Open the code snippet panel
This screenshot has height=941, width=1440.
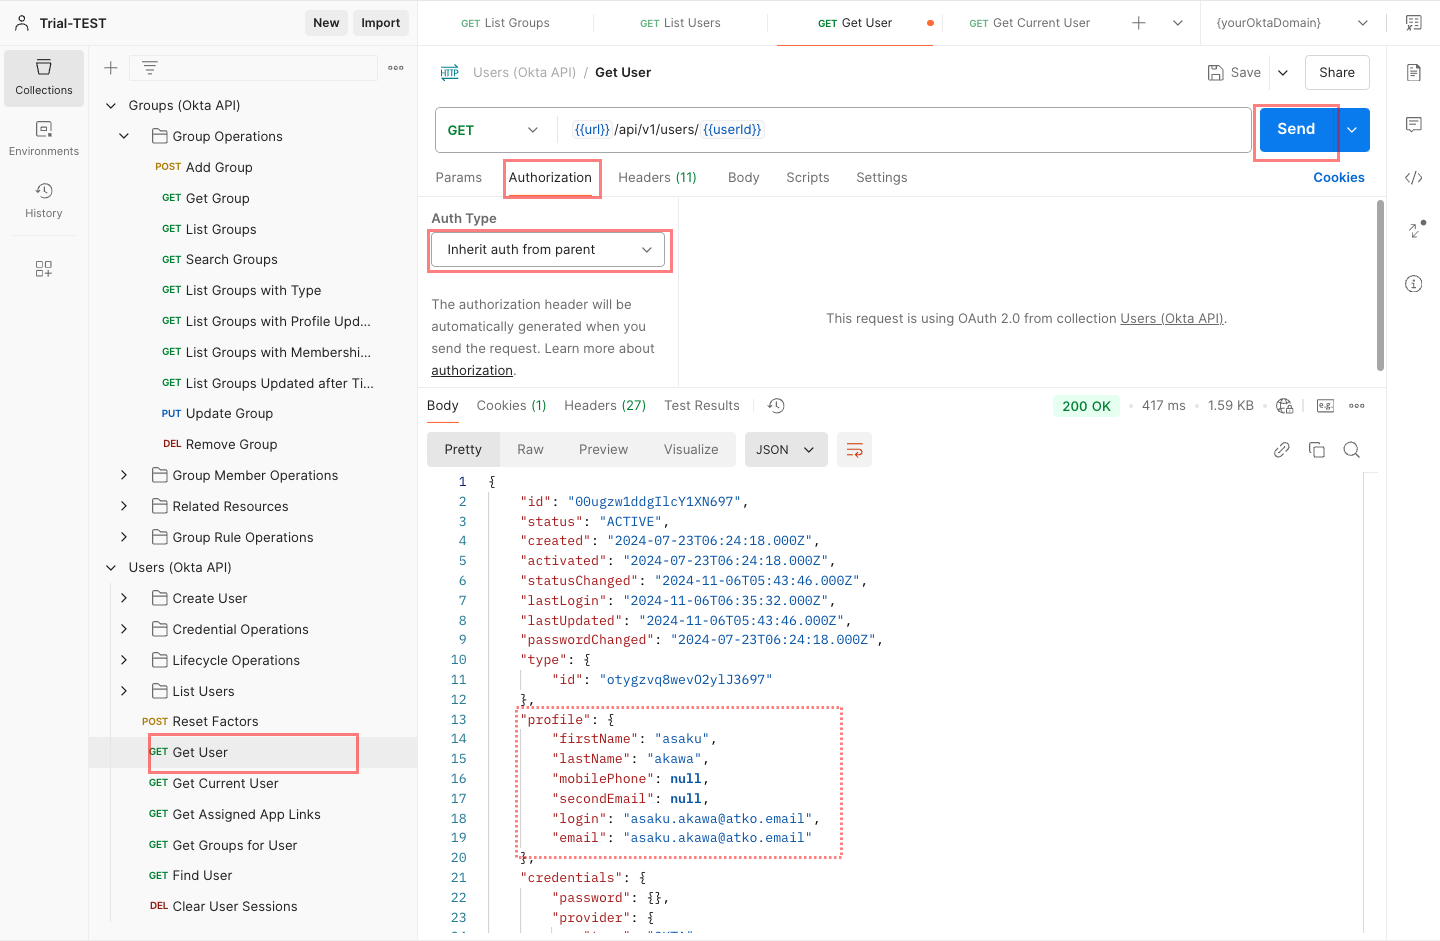1413,177
